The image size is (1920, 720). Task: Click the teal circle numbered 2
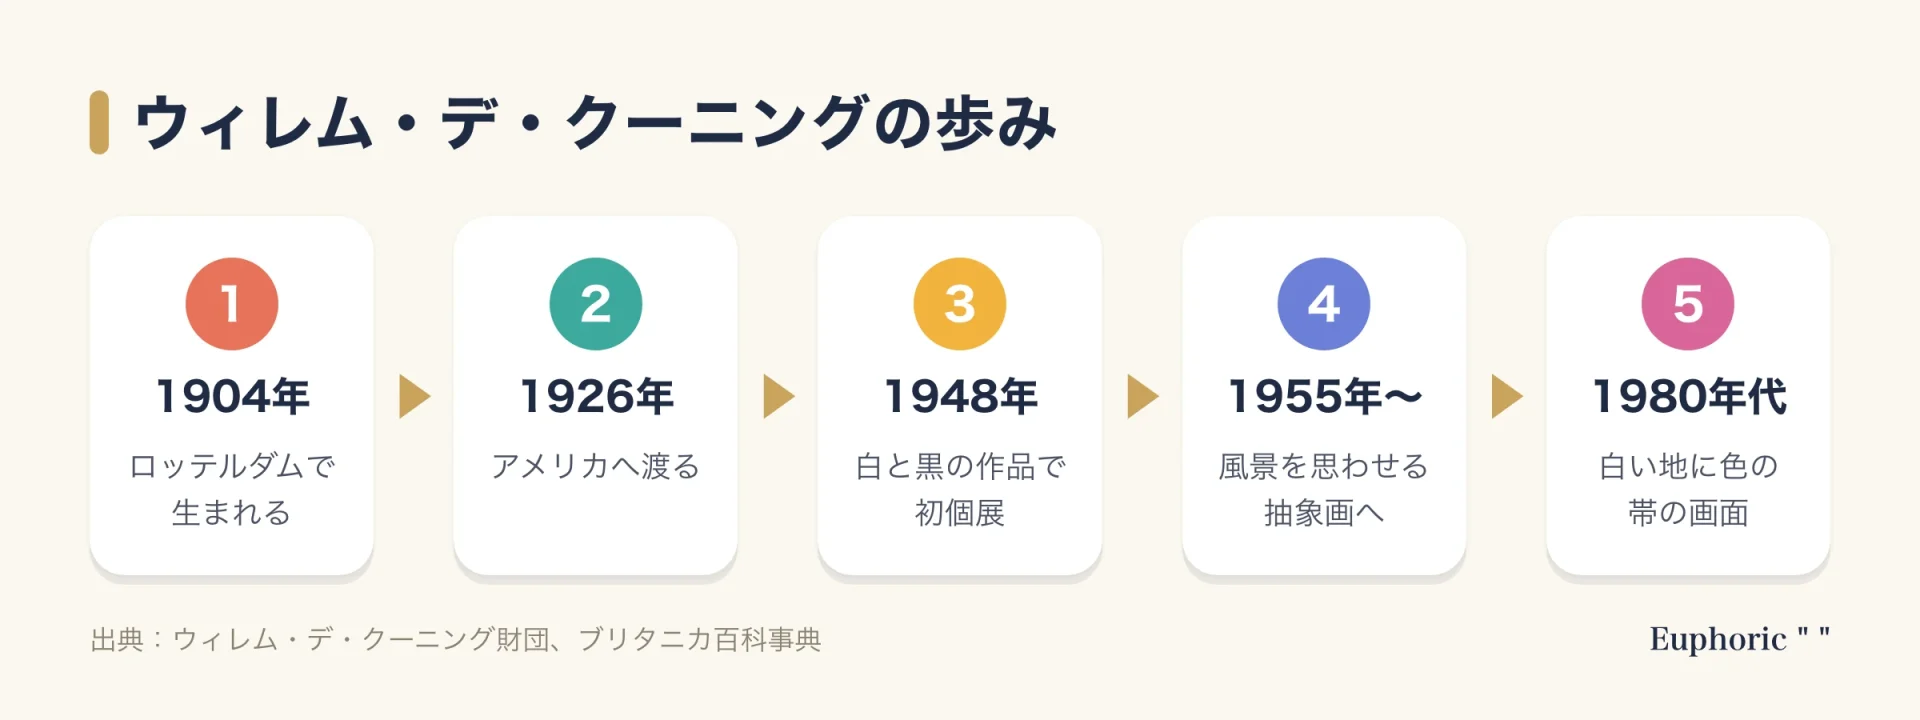click(596, 304)
